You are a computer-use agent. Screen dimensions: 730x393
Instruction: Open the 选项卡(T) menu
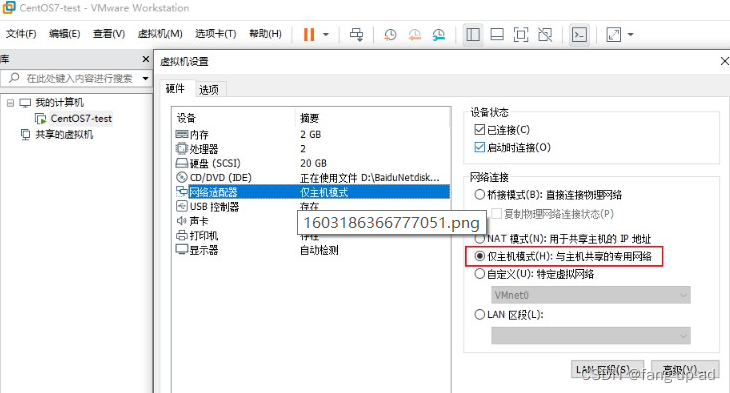pyautogui.click(x=216, y=34)
